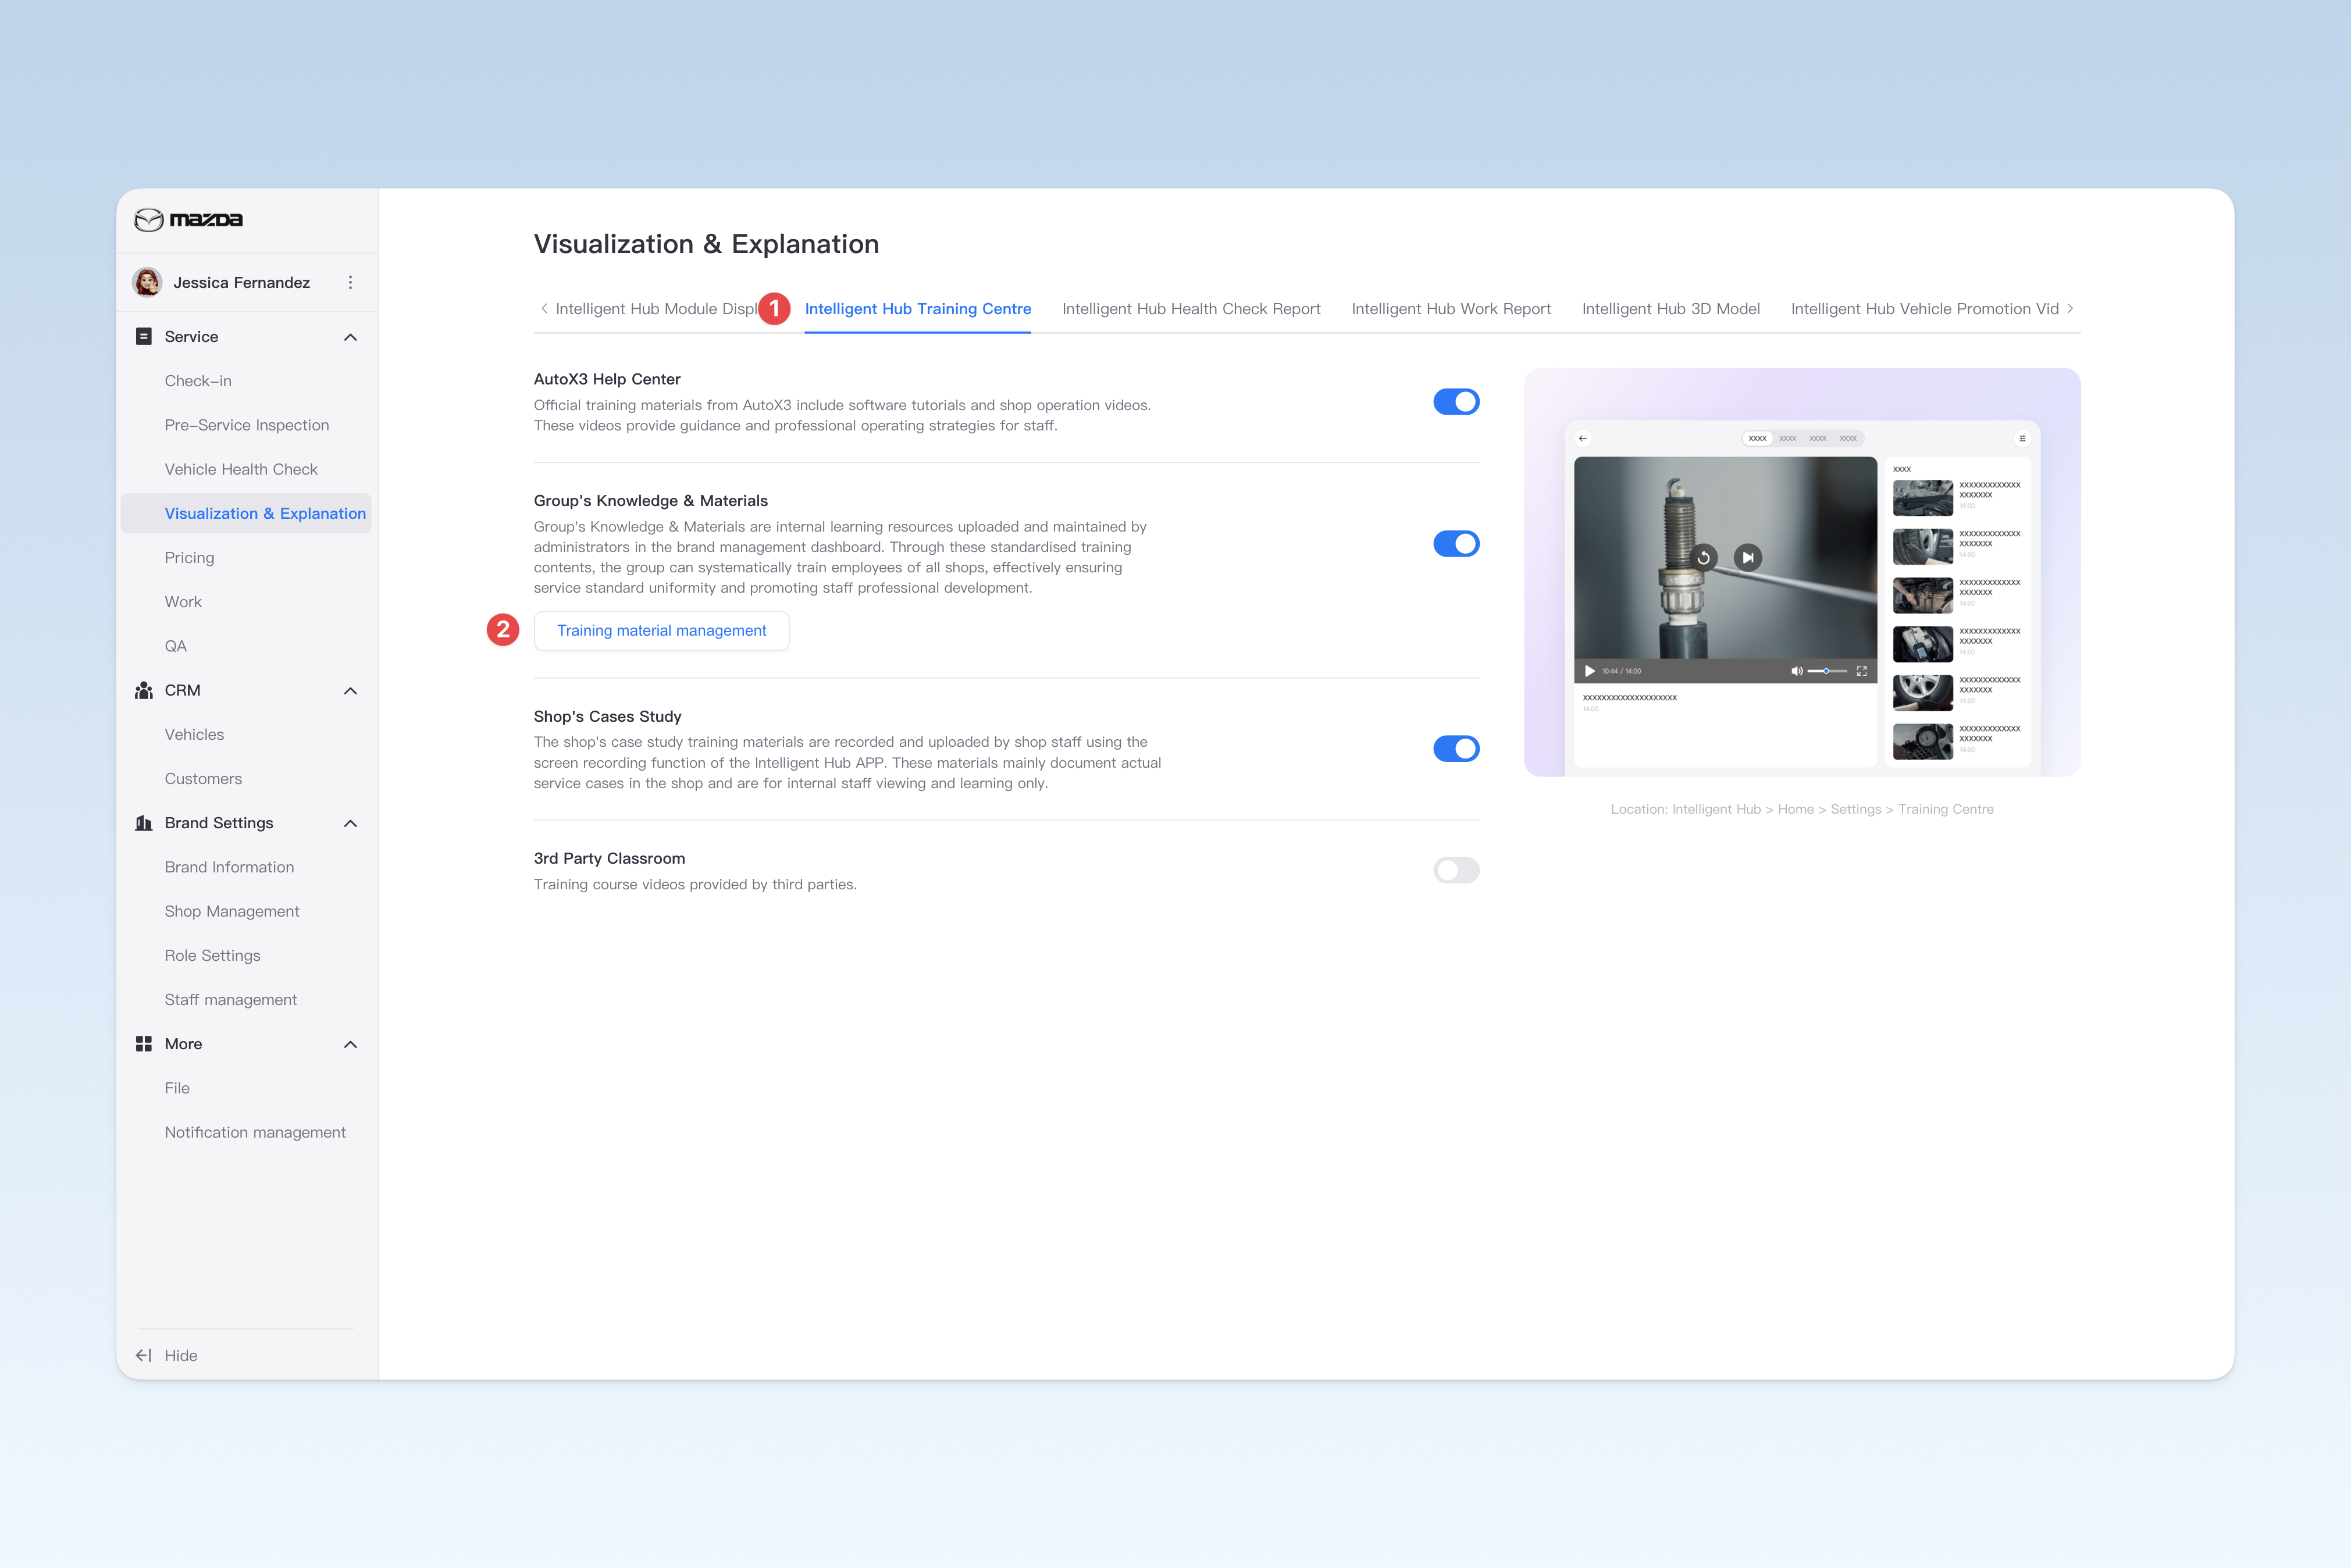Select the Intelligent Hub Training Centre tab
Screen dimensions: 2351x1568
pos(917,309)
